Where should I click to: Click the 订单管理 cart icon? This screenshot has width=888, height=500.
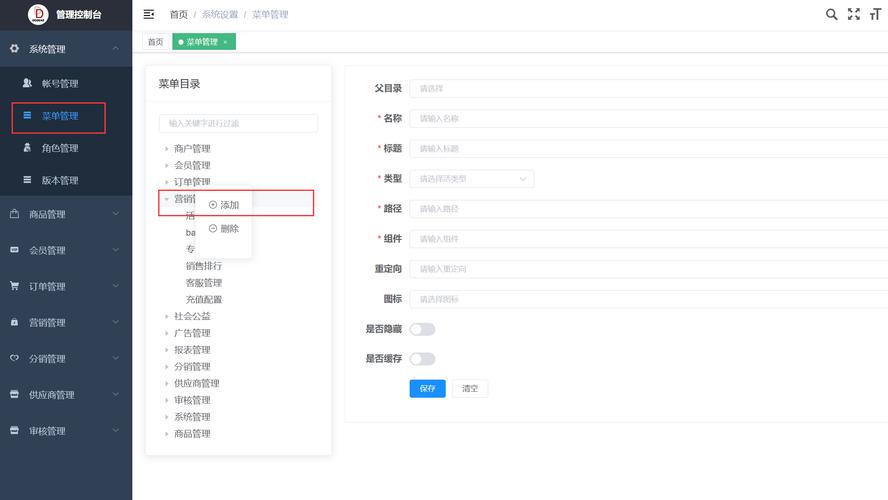tap(14, 286)
